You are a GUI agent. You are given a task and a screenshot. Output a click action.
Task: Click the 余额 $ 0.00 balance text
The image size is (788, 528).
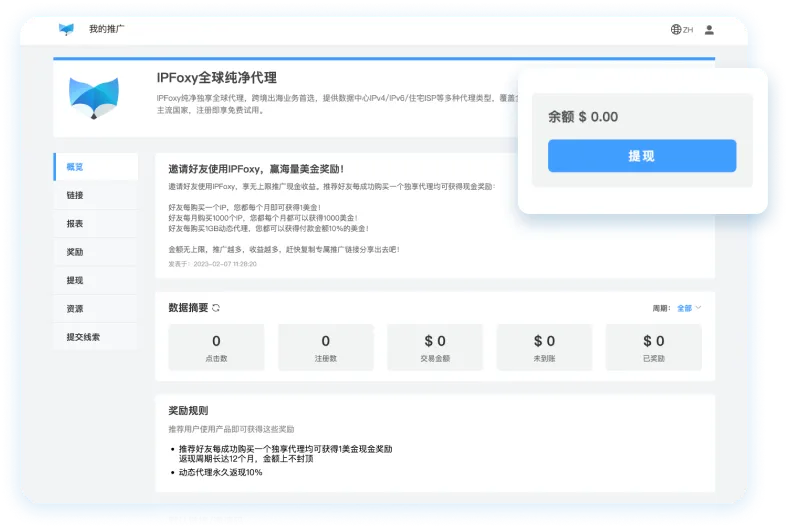583,117
